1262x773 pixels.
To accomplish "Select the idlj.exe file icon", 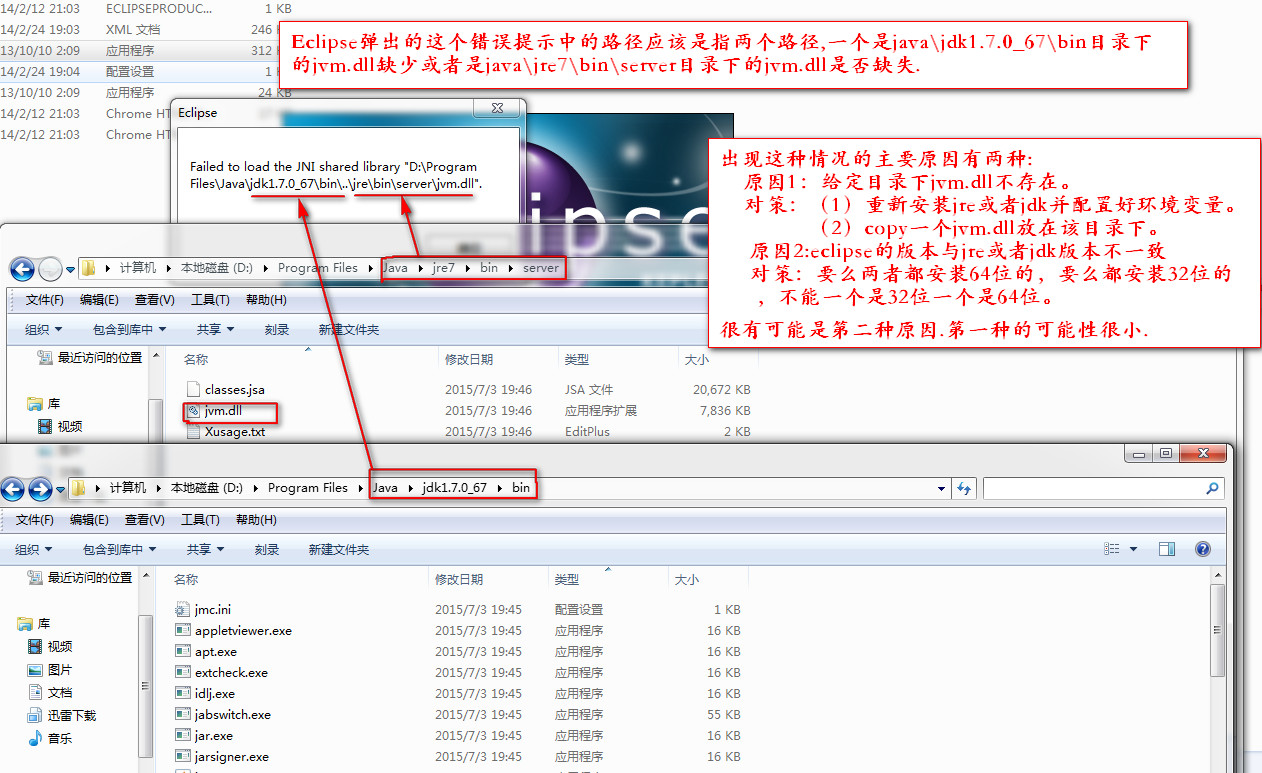I will [182, 693].
